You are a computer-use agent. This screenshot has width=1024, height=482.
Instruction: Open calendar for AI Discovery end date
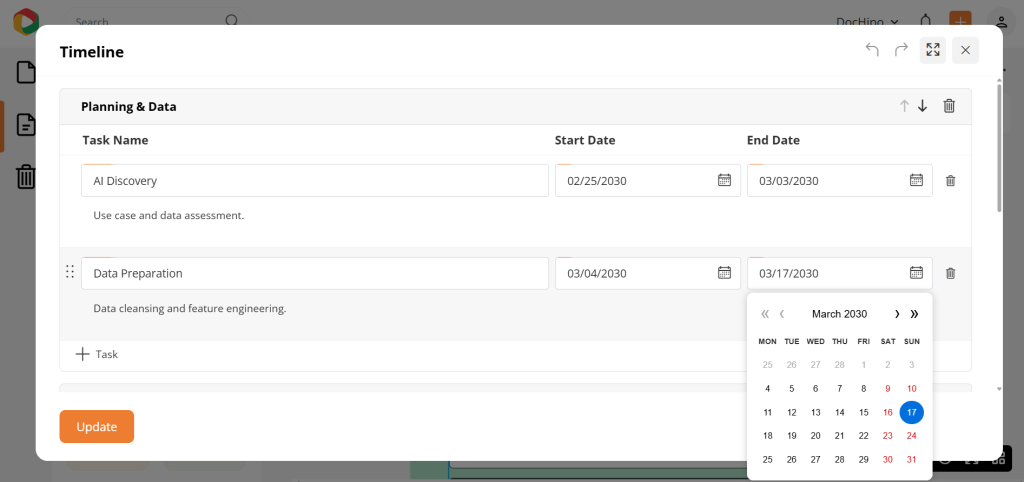pos(916,180)
